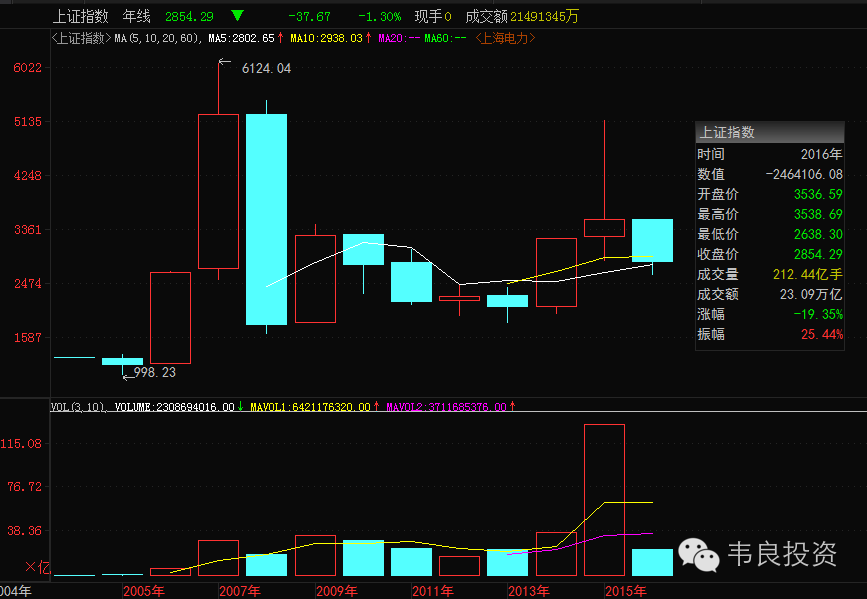Screen dimensions: 867x599
Task: Click the MA10:2938.03 value
Action: (x=326, y=38)
